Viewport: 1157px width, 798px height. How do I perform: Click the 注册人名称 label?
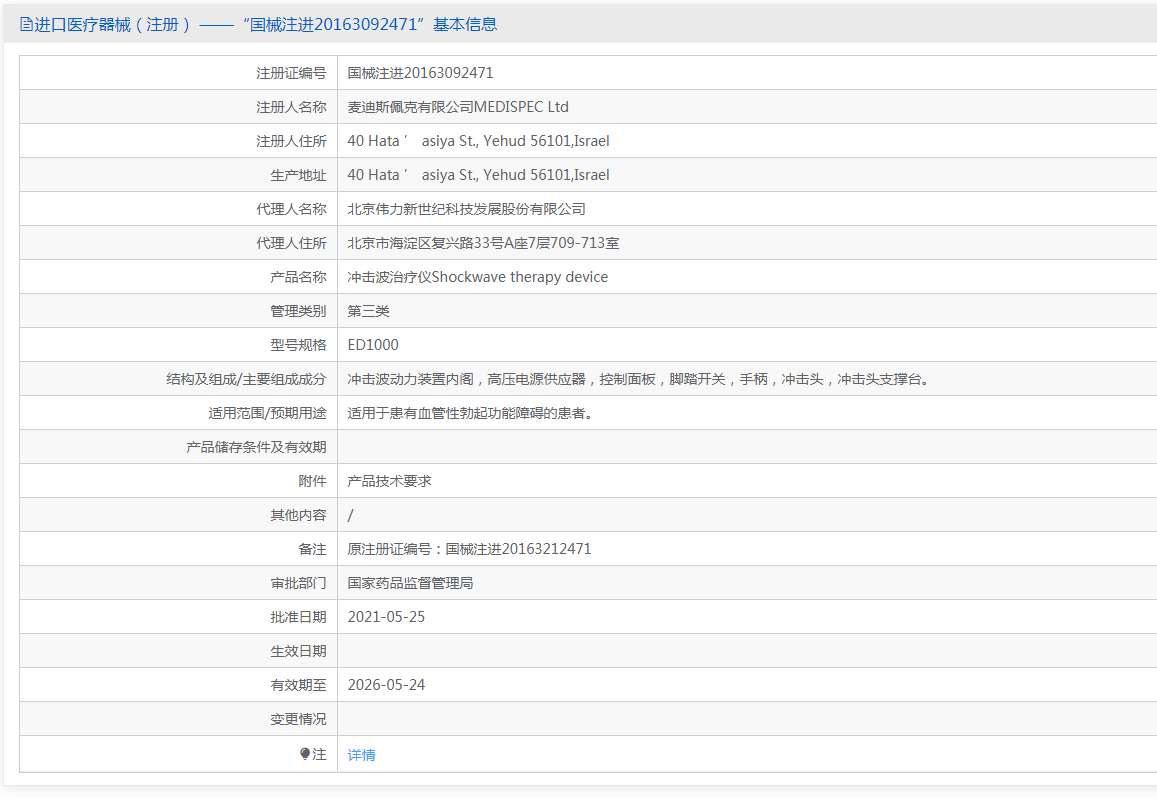tap(291, 107)
